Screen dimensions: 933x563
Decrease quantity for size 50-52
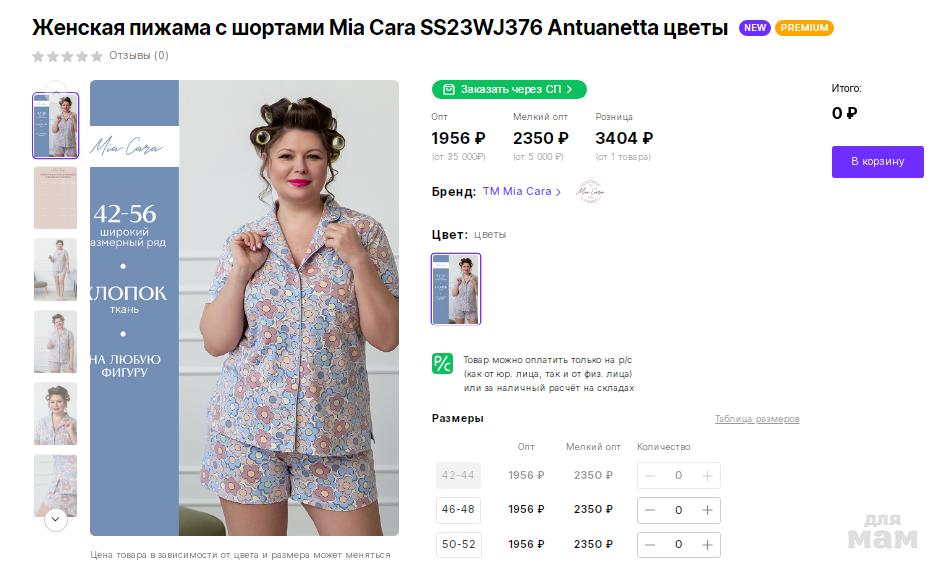click(650, 545)
